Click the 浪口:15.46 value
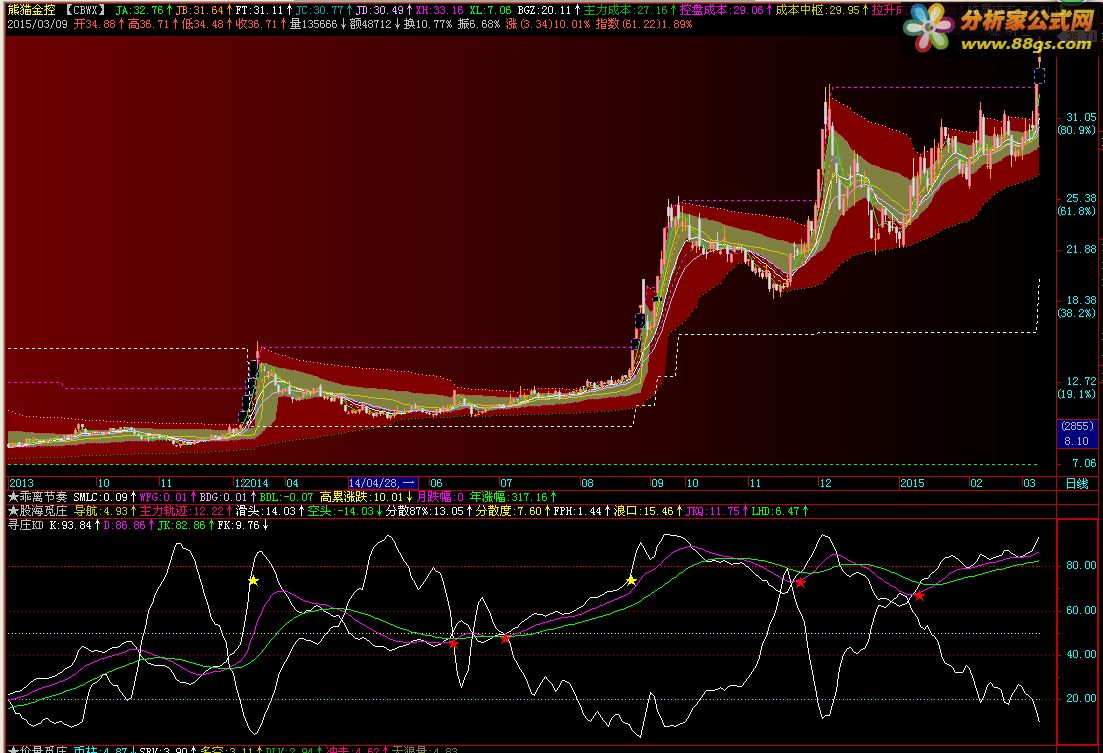Viewport: 1103px width, 753px height. coord(643,511)
